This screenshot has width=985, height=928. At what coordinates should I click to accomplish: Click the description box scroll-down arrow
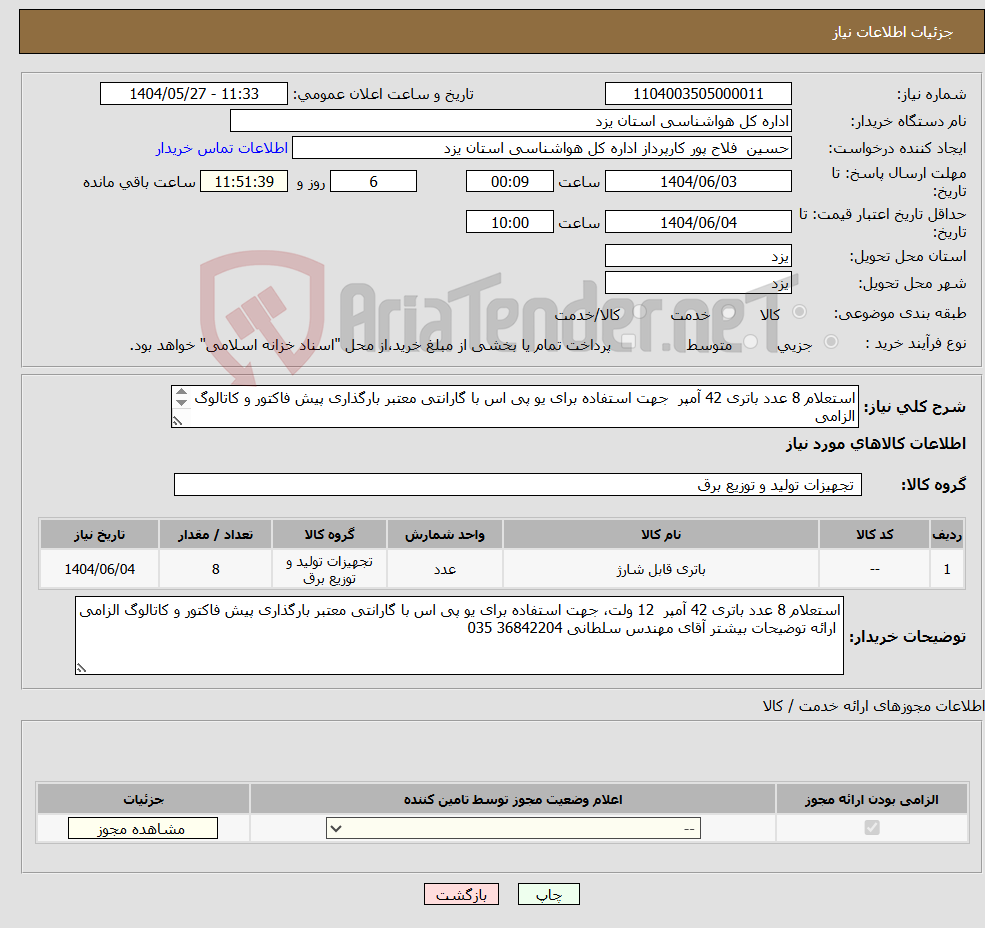tap(182, 402)
